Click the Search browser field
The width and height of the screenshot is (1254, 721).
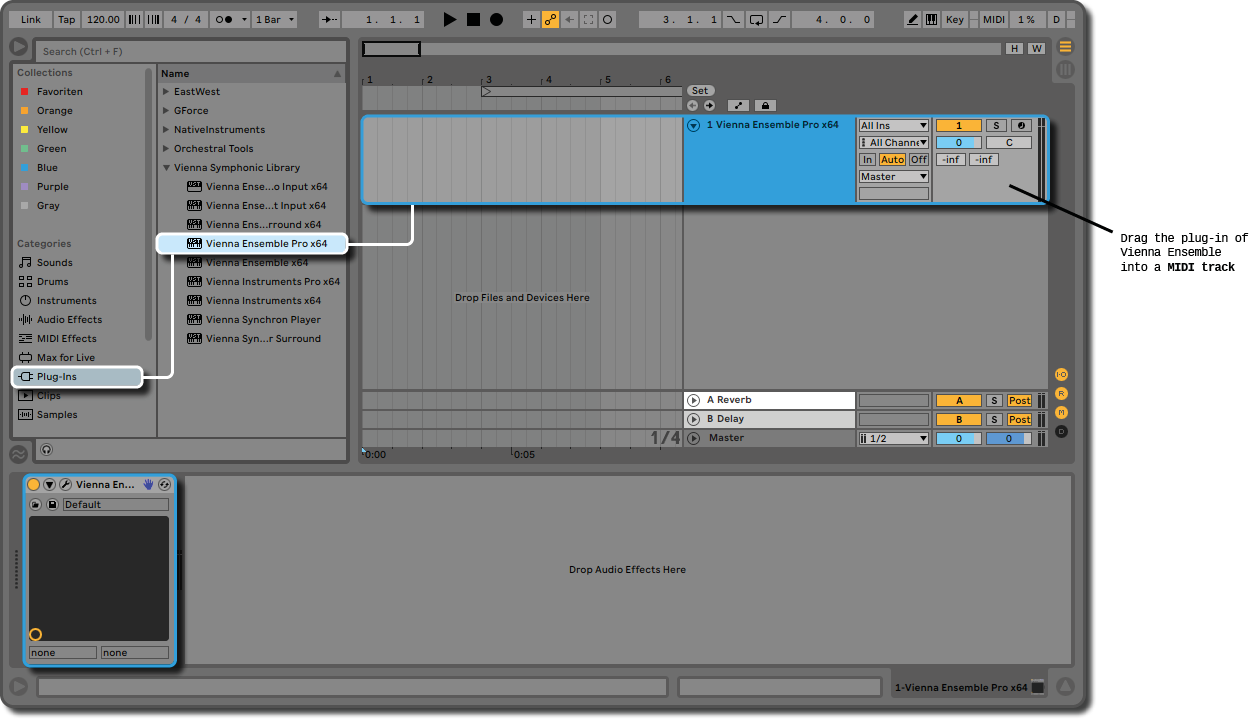tap(190, 51)
